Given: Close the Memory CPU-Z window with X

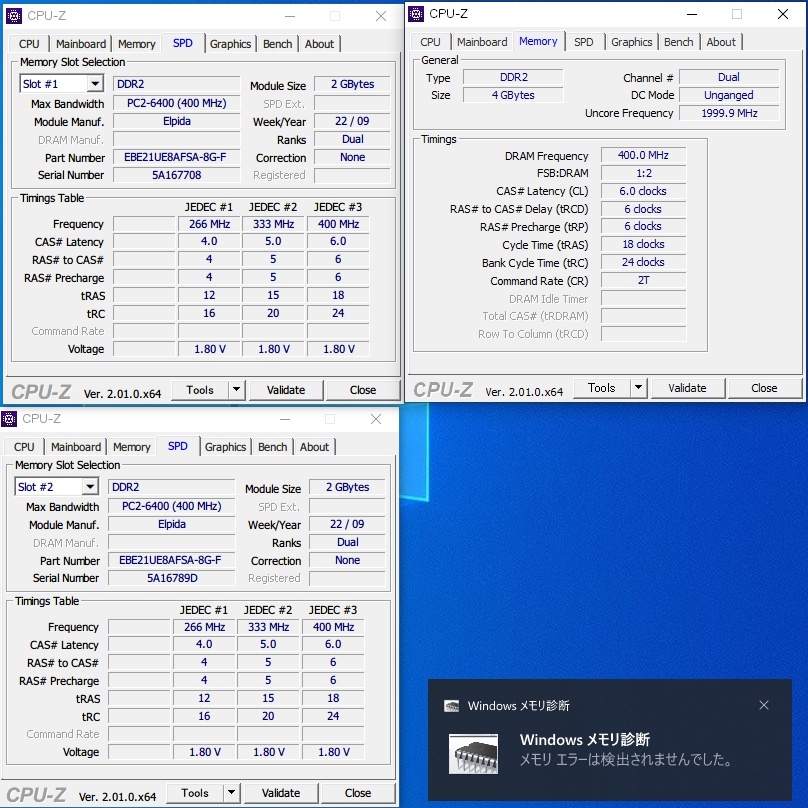Looking at the screenshot, I should [783, 14].
